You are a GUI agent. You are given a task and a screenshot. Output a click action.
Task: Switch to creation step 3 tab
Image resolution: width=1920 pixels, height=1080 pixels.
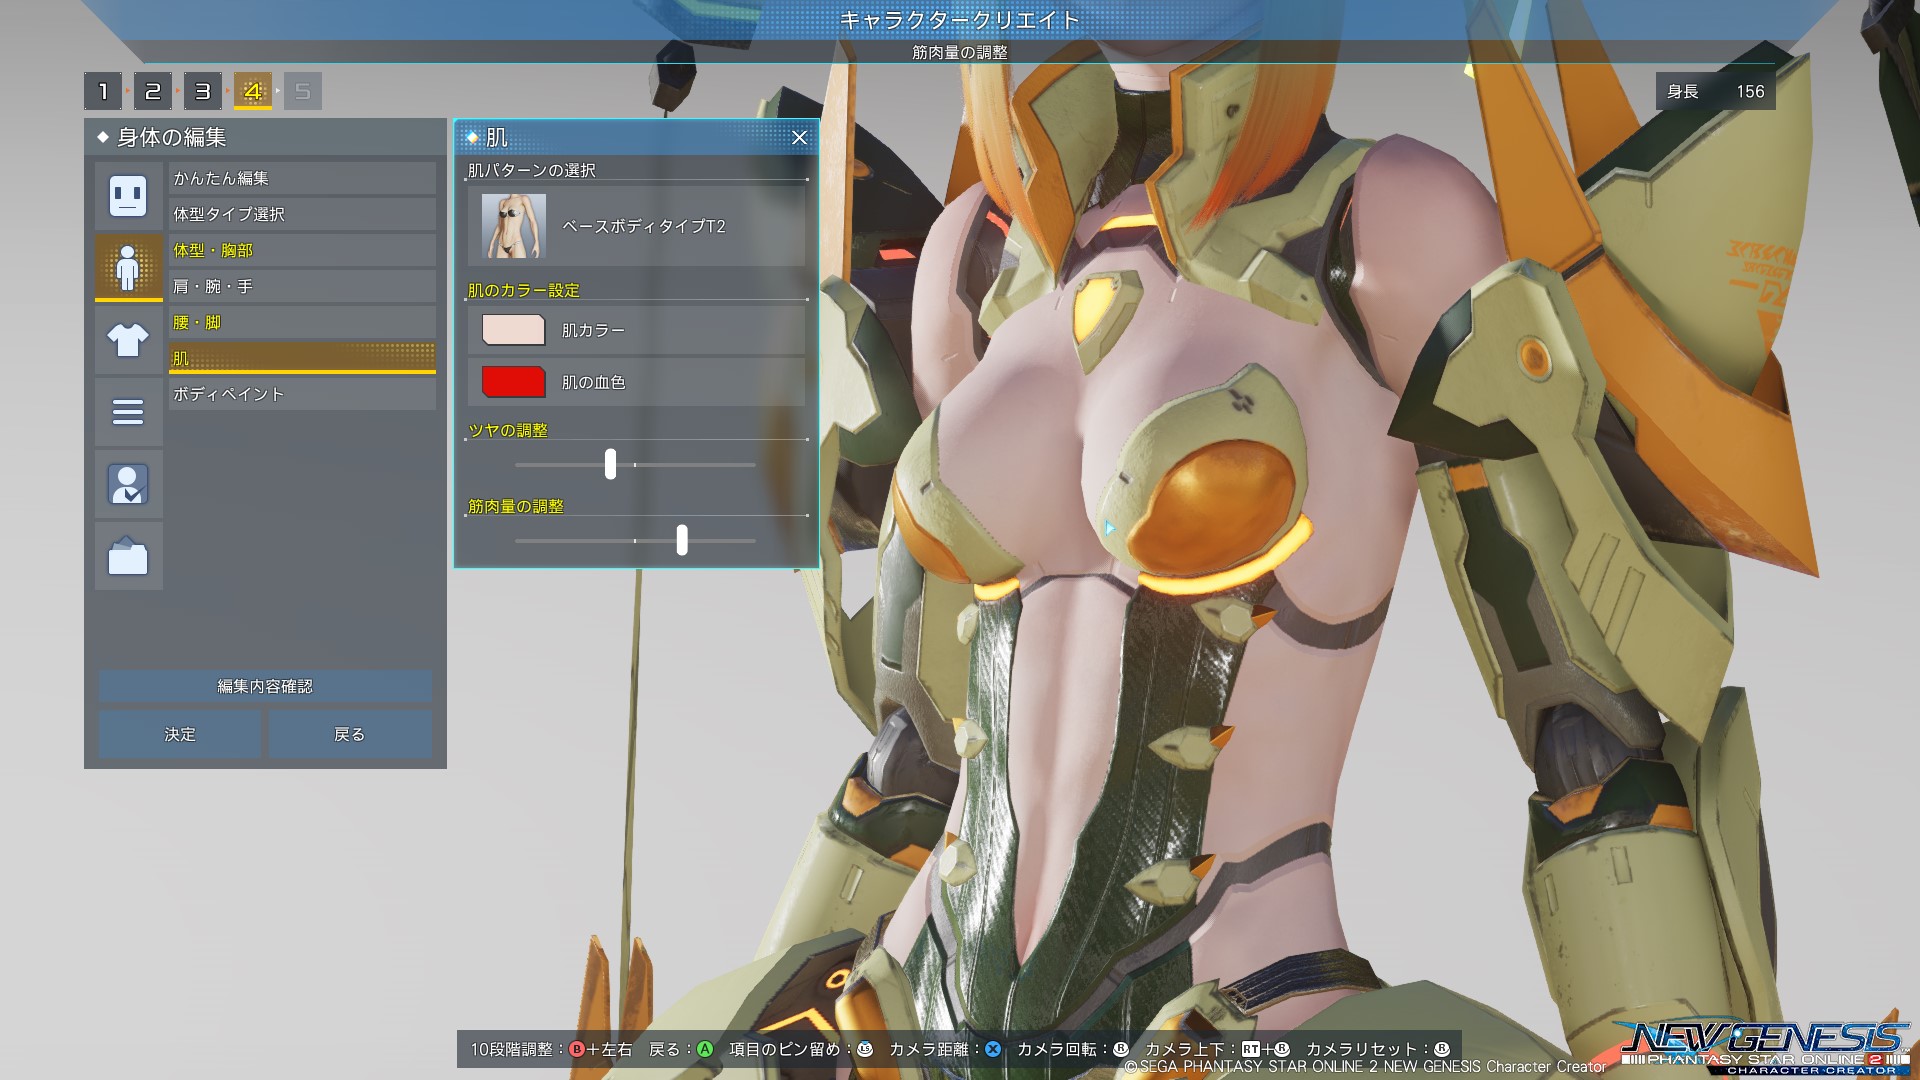pyautogui.click(x=203, y=92)
